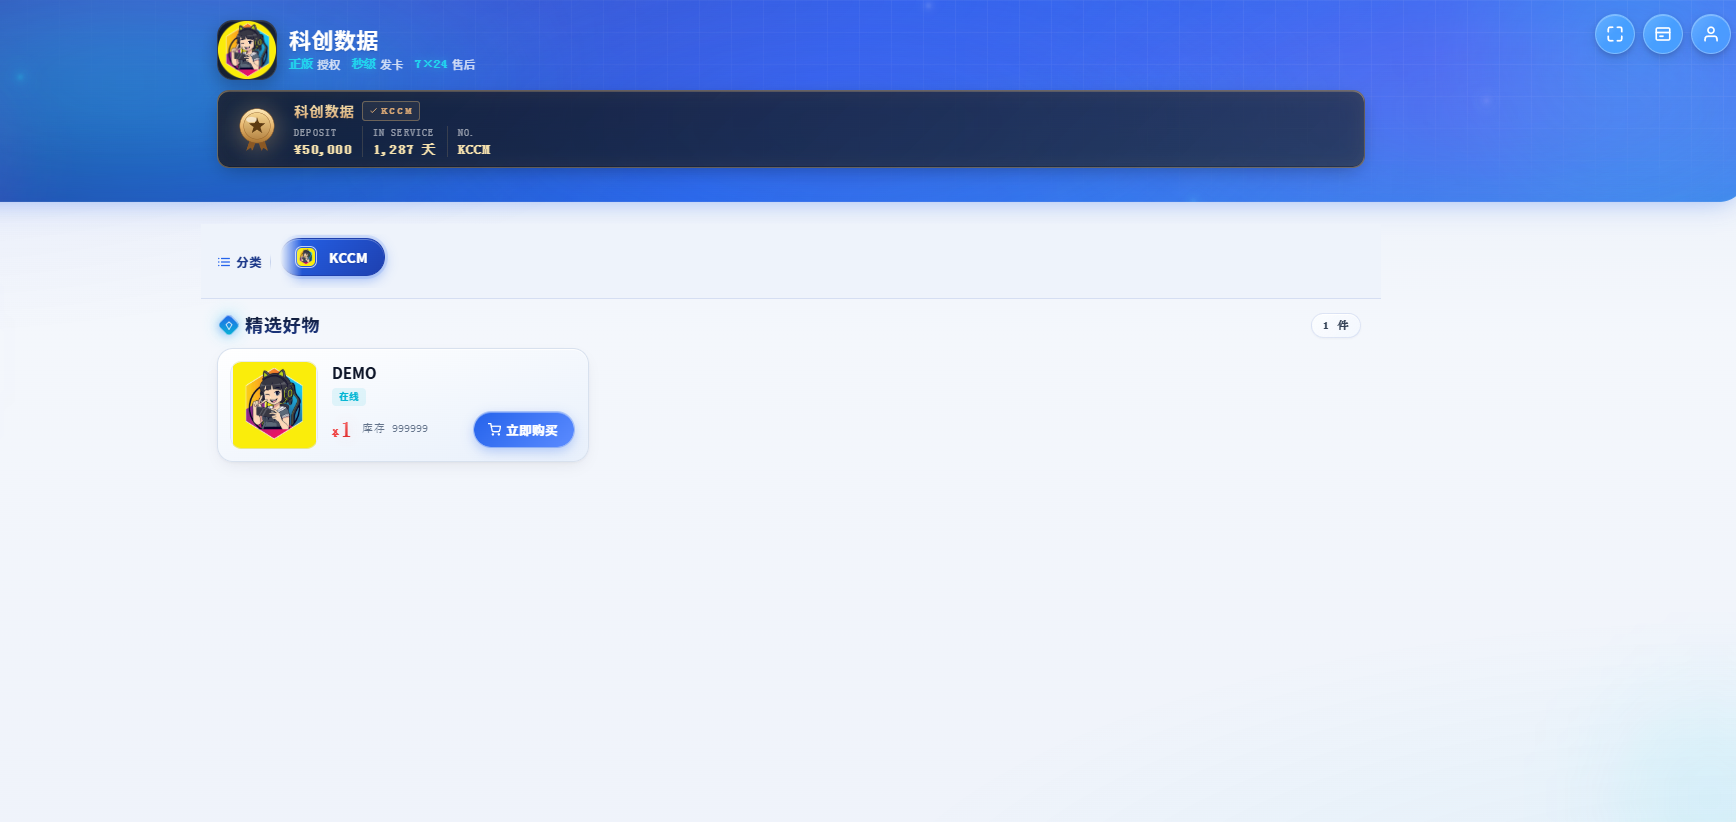The image size is (1736, 822).
Task: Click the 1 件 item count badge
Action: click(1336, 325)
